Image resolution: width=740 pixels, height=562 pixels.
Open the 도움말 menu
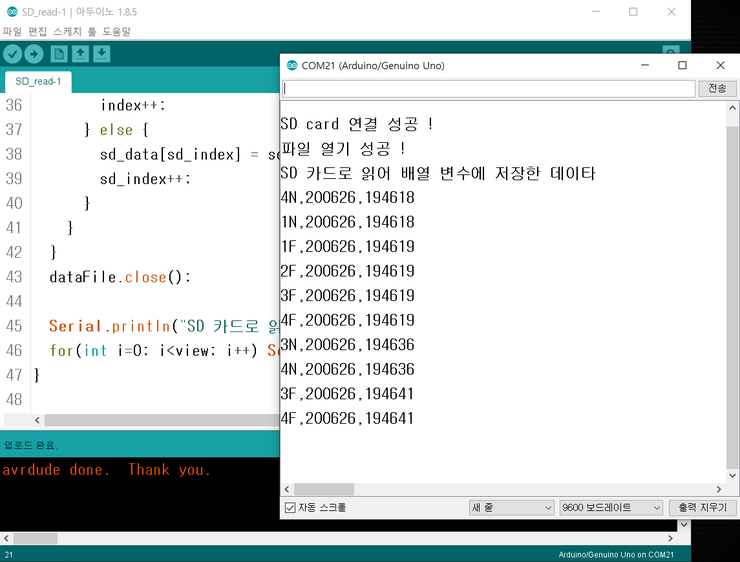coord(116,32)
